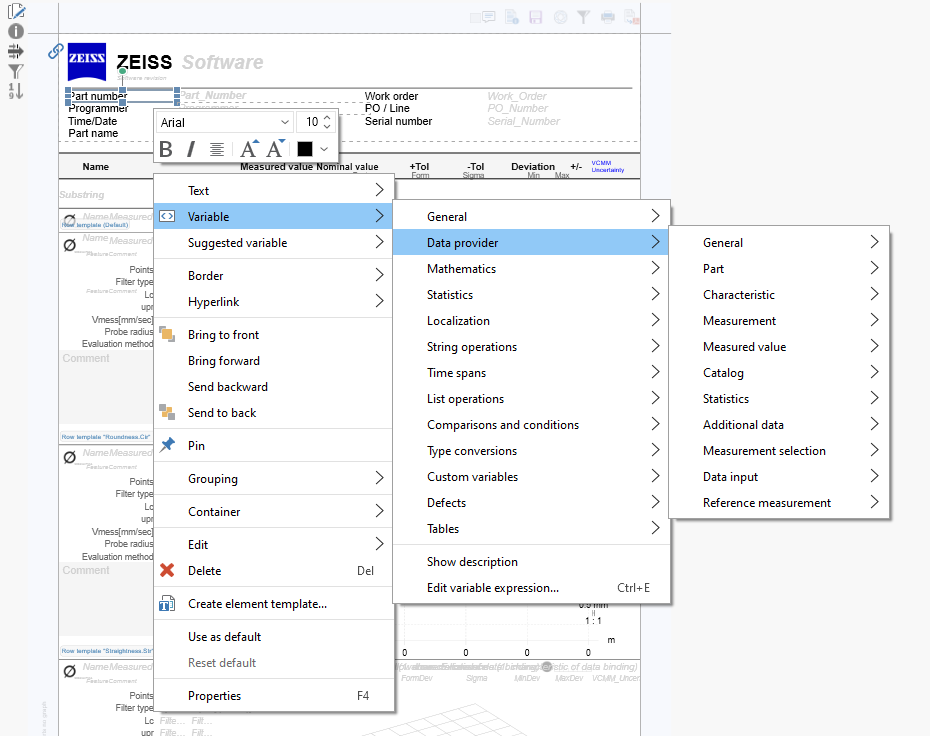
Task: Click the black font color swatch
Action: [x=305, y=149]
